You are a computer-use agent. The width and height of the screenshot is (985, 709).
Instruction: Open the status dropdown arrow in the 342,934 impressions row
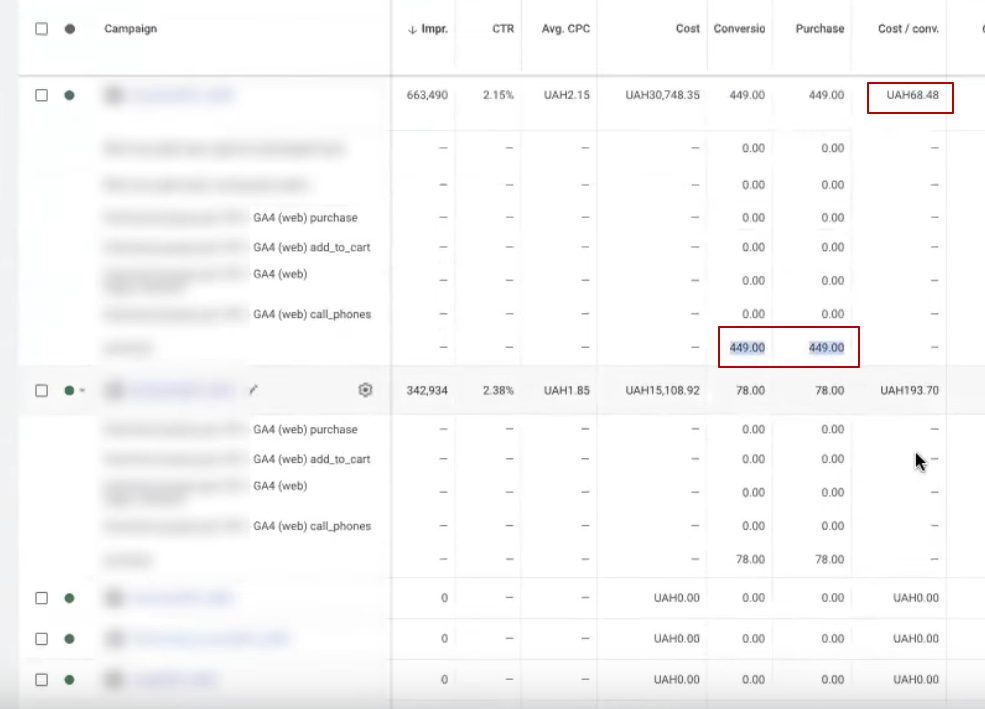82,391
